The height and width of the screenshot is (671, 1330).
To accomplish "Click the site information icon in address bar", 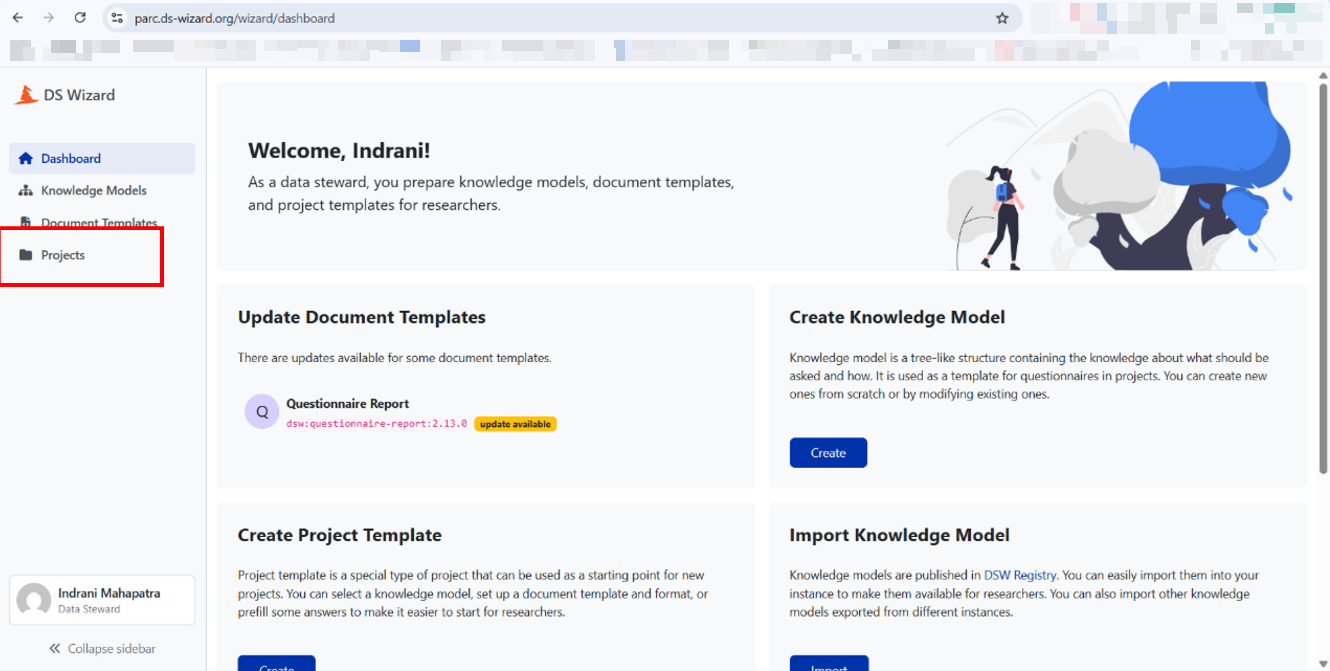I will [117, 18].
